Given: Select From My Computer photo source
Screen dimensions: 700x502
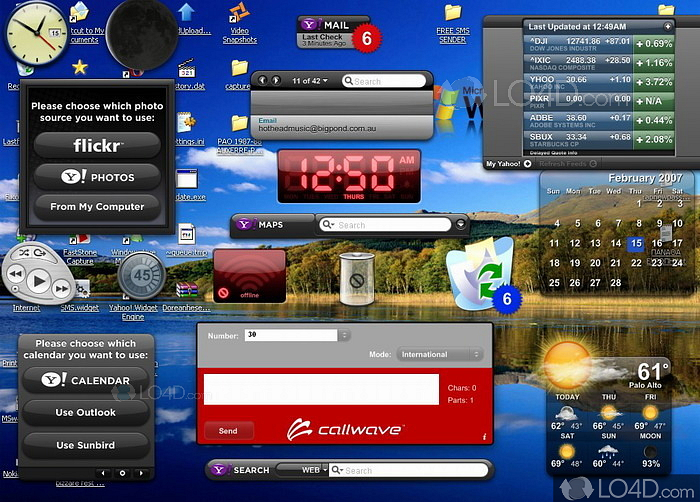Looking at the screenshot, I should (x=97, y=207).
